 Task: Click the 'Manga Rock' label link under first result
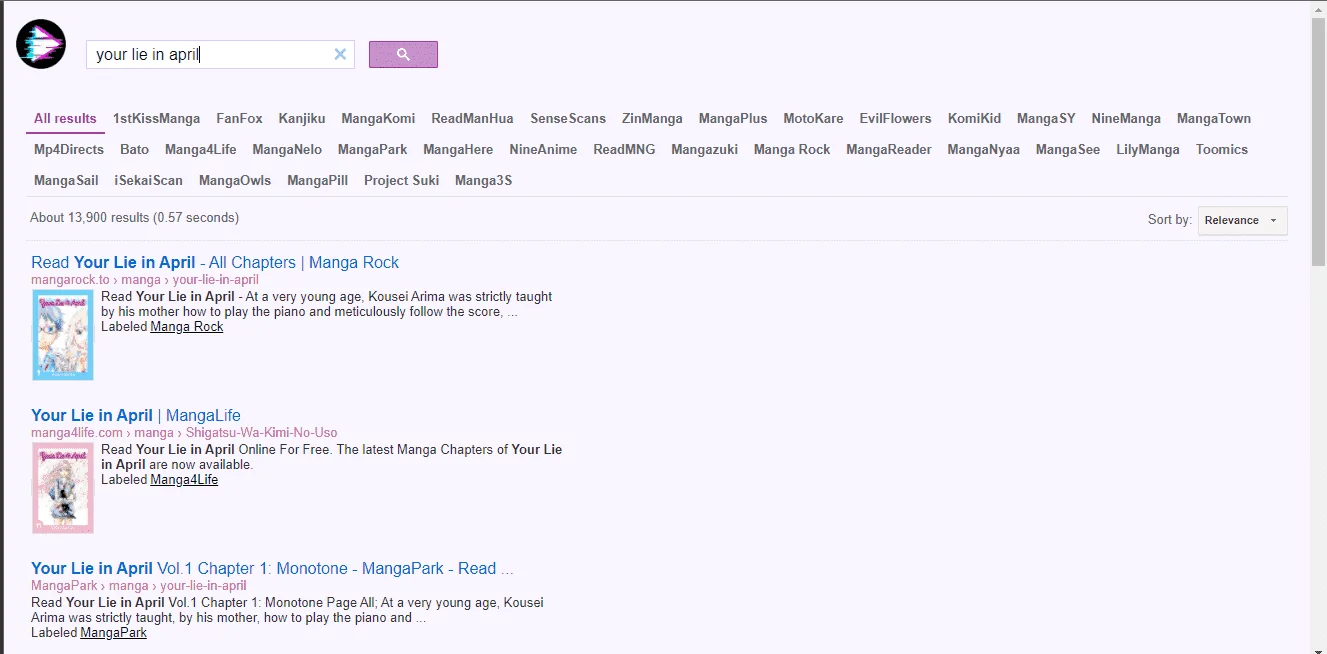pyautogui.click(x=187, y=327)
